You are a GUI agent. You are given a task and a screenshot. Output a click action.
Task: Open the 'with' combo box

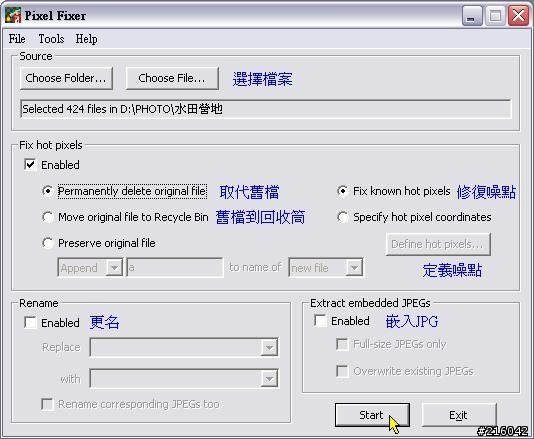click(184, 378)
